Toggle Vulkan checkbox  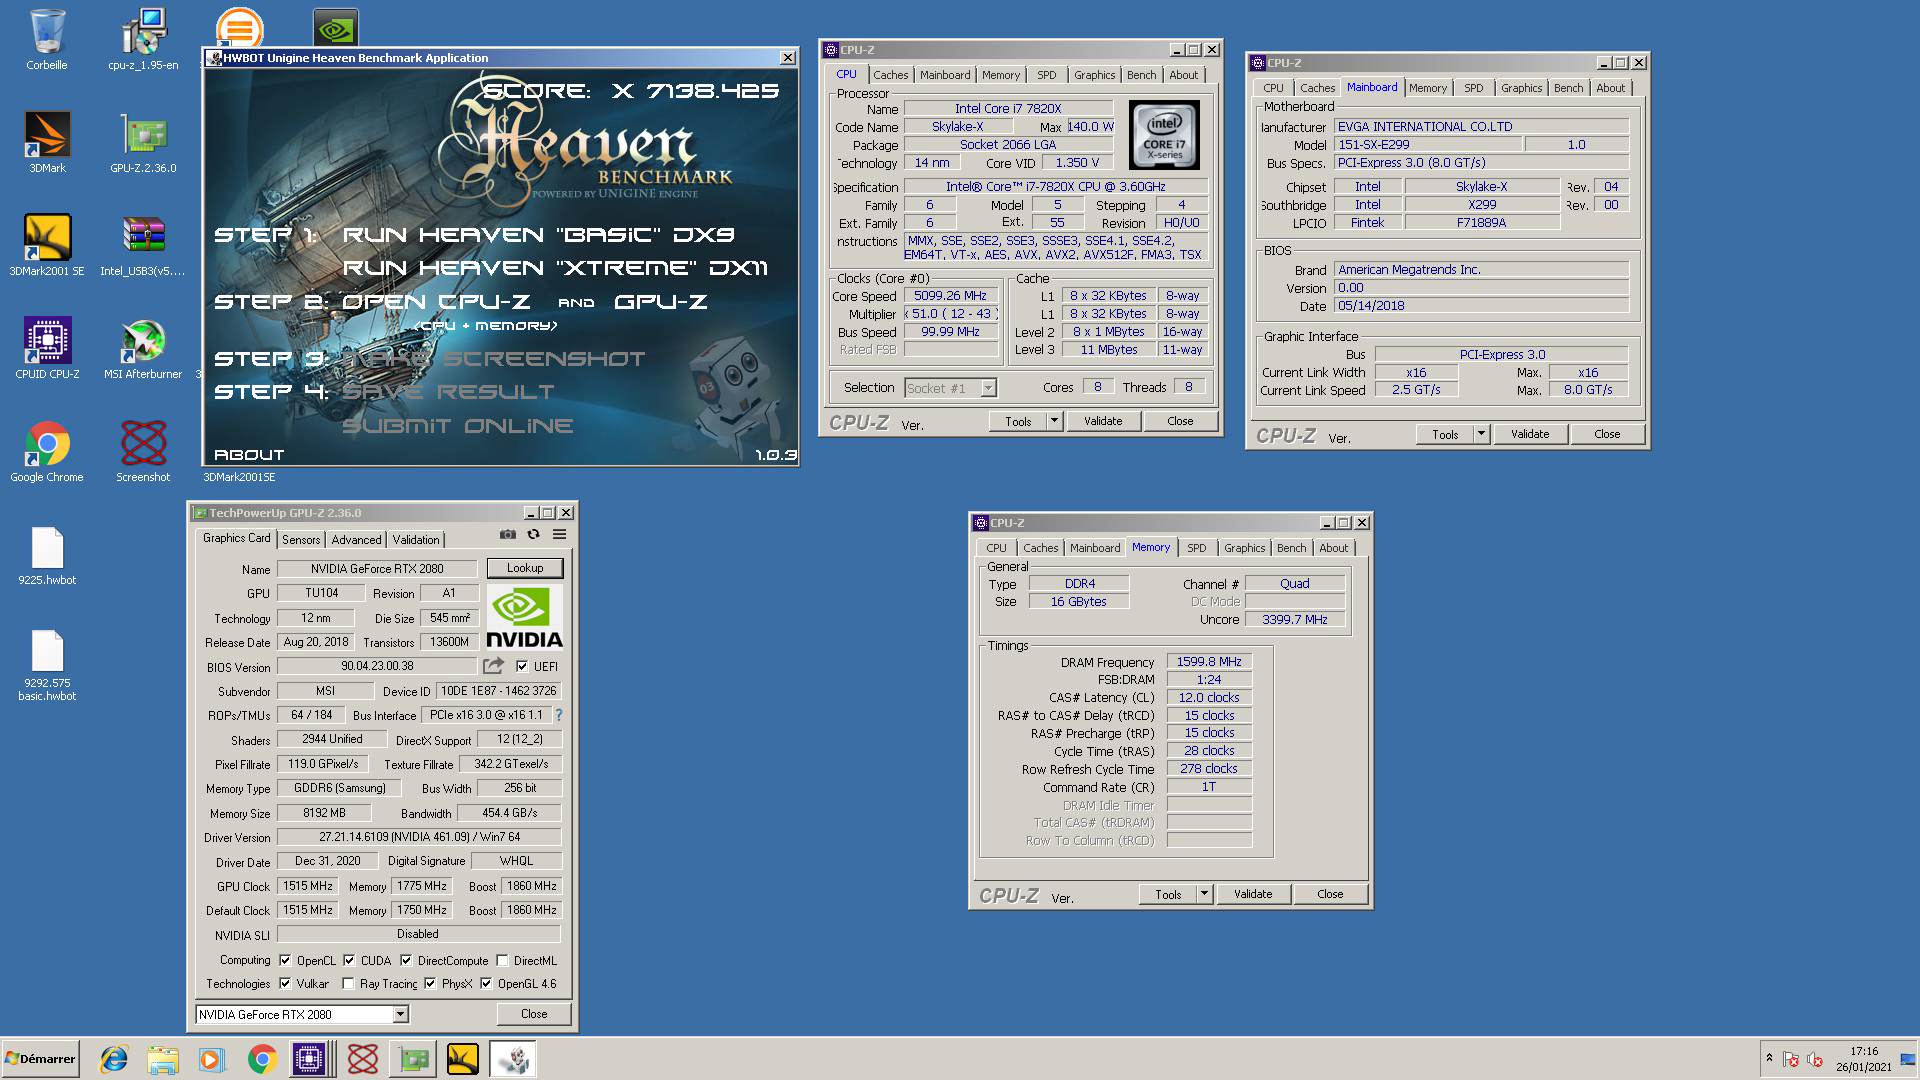click(x=285, y=983)
